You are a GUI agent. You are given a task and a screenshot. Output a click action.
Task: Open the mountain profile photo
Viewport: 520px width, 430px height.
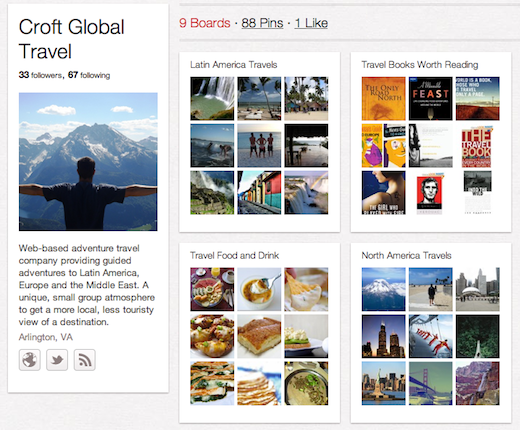coord(88,162)
